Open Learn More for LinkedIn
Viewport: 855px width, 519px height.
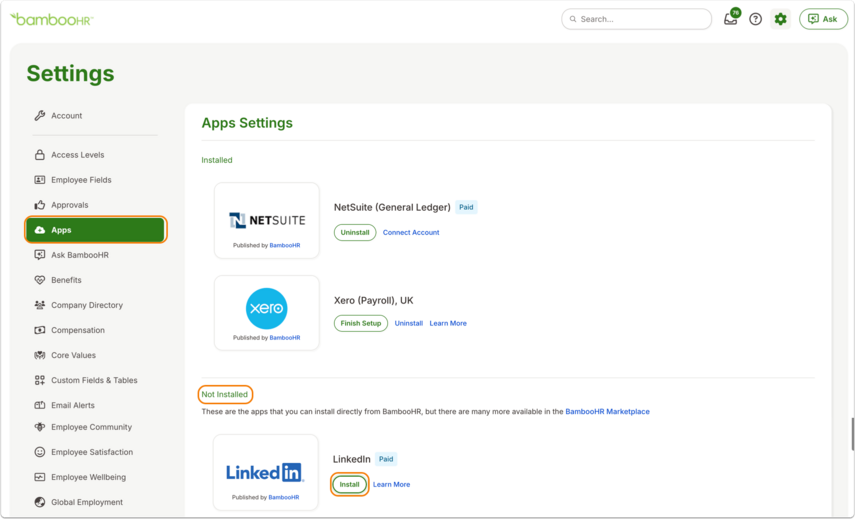[392, 484]
